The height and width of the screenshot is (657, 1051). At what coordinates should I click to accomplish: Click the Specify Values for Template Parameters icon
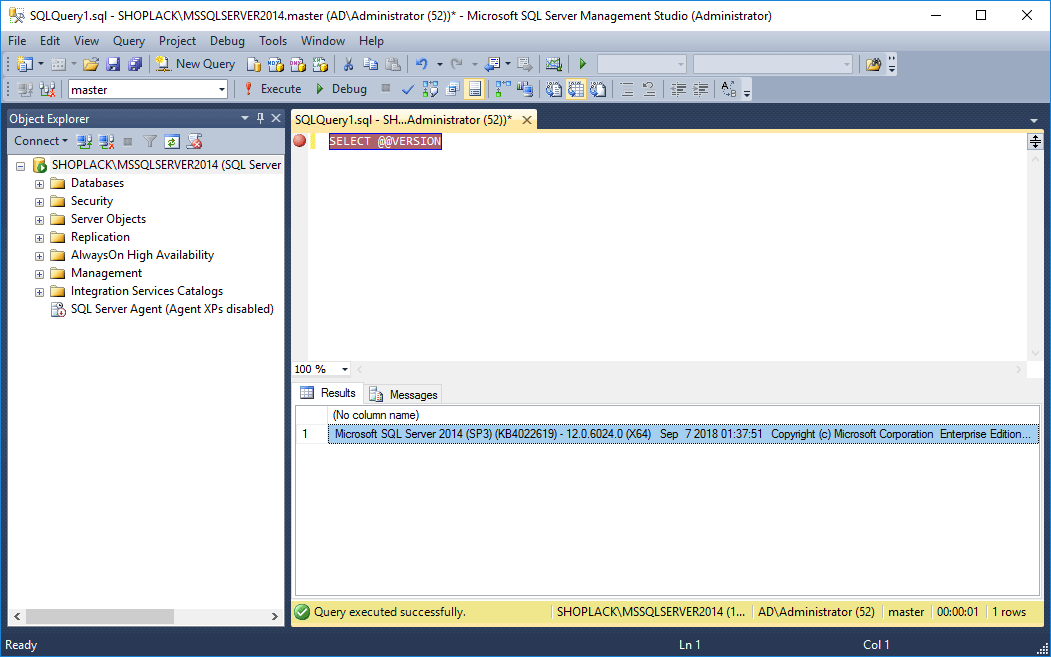[x=729, y=89]
